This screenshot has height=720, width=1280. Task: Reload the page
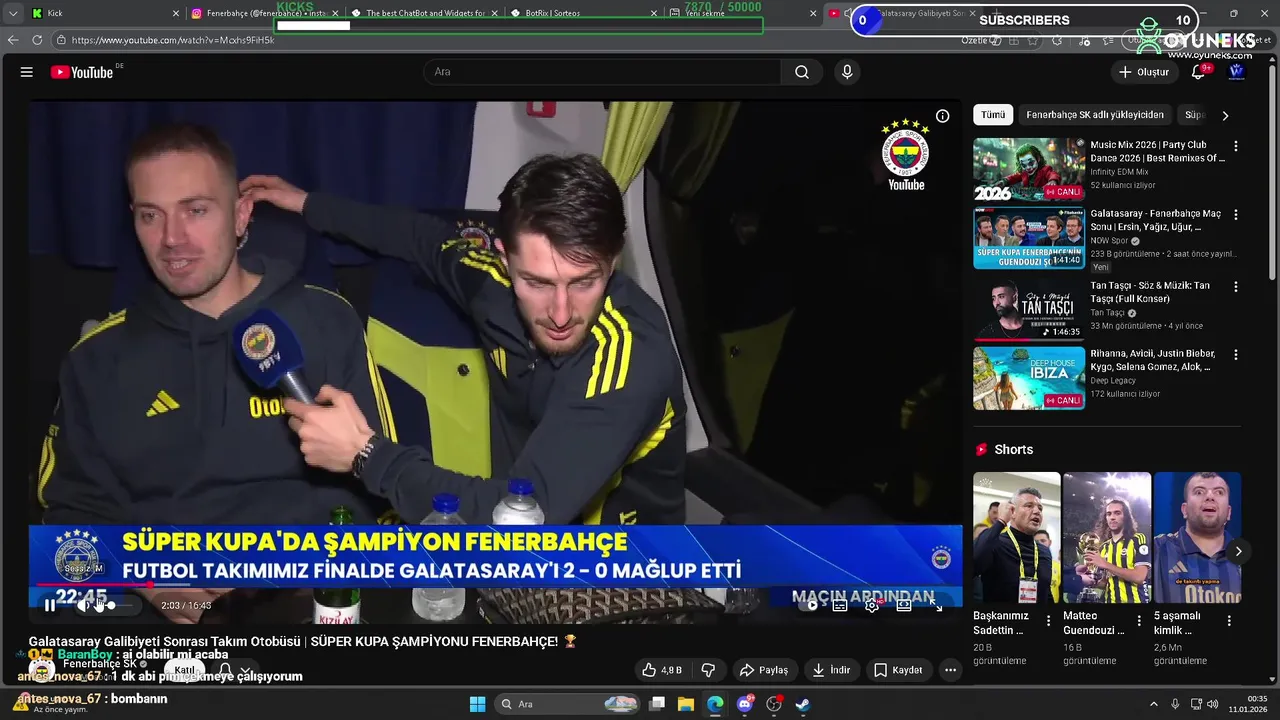[x=37, y=40]
